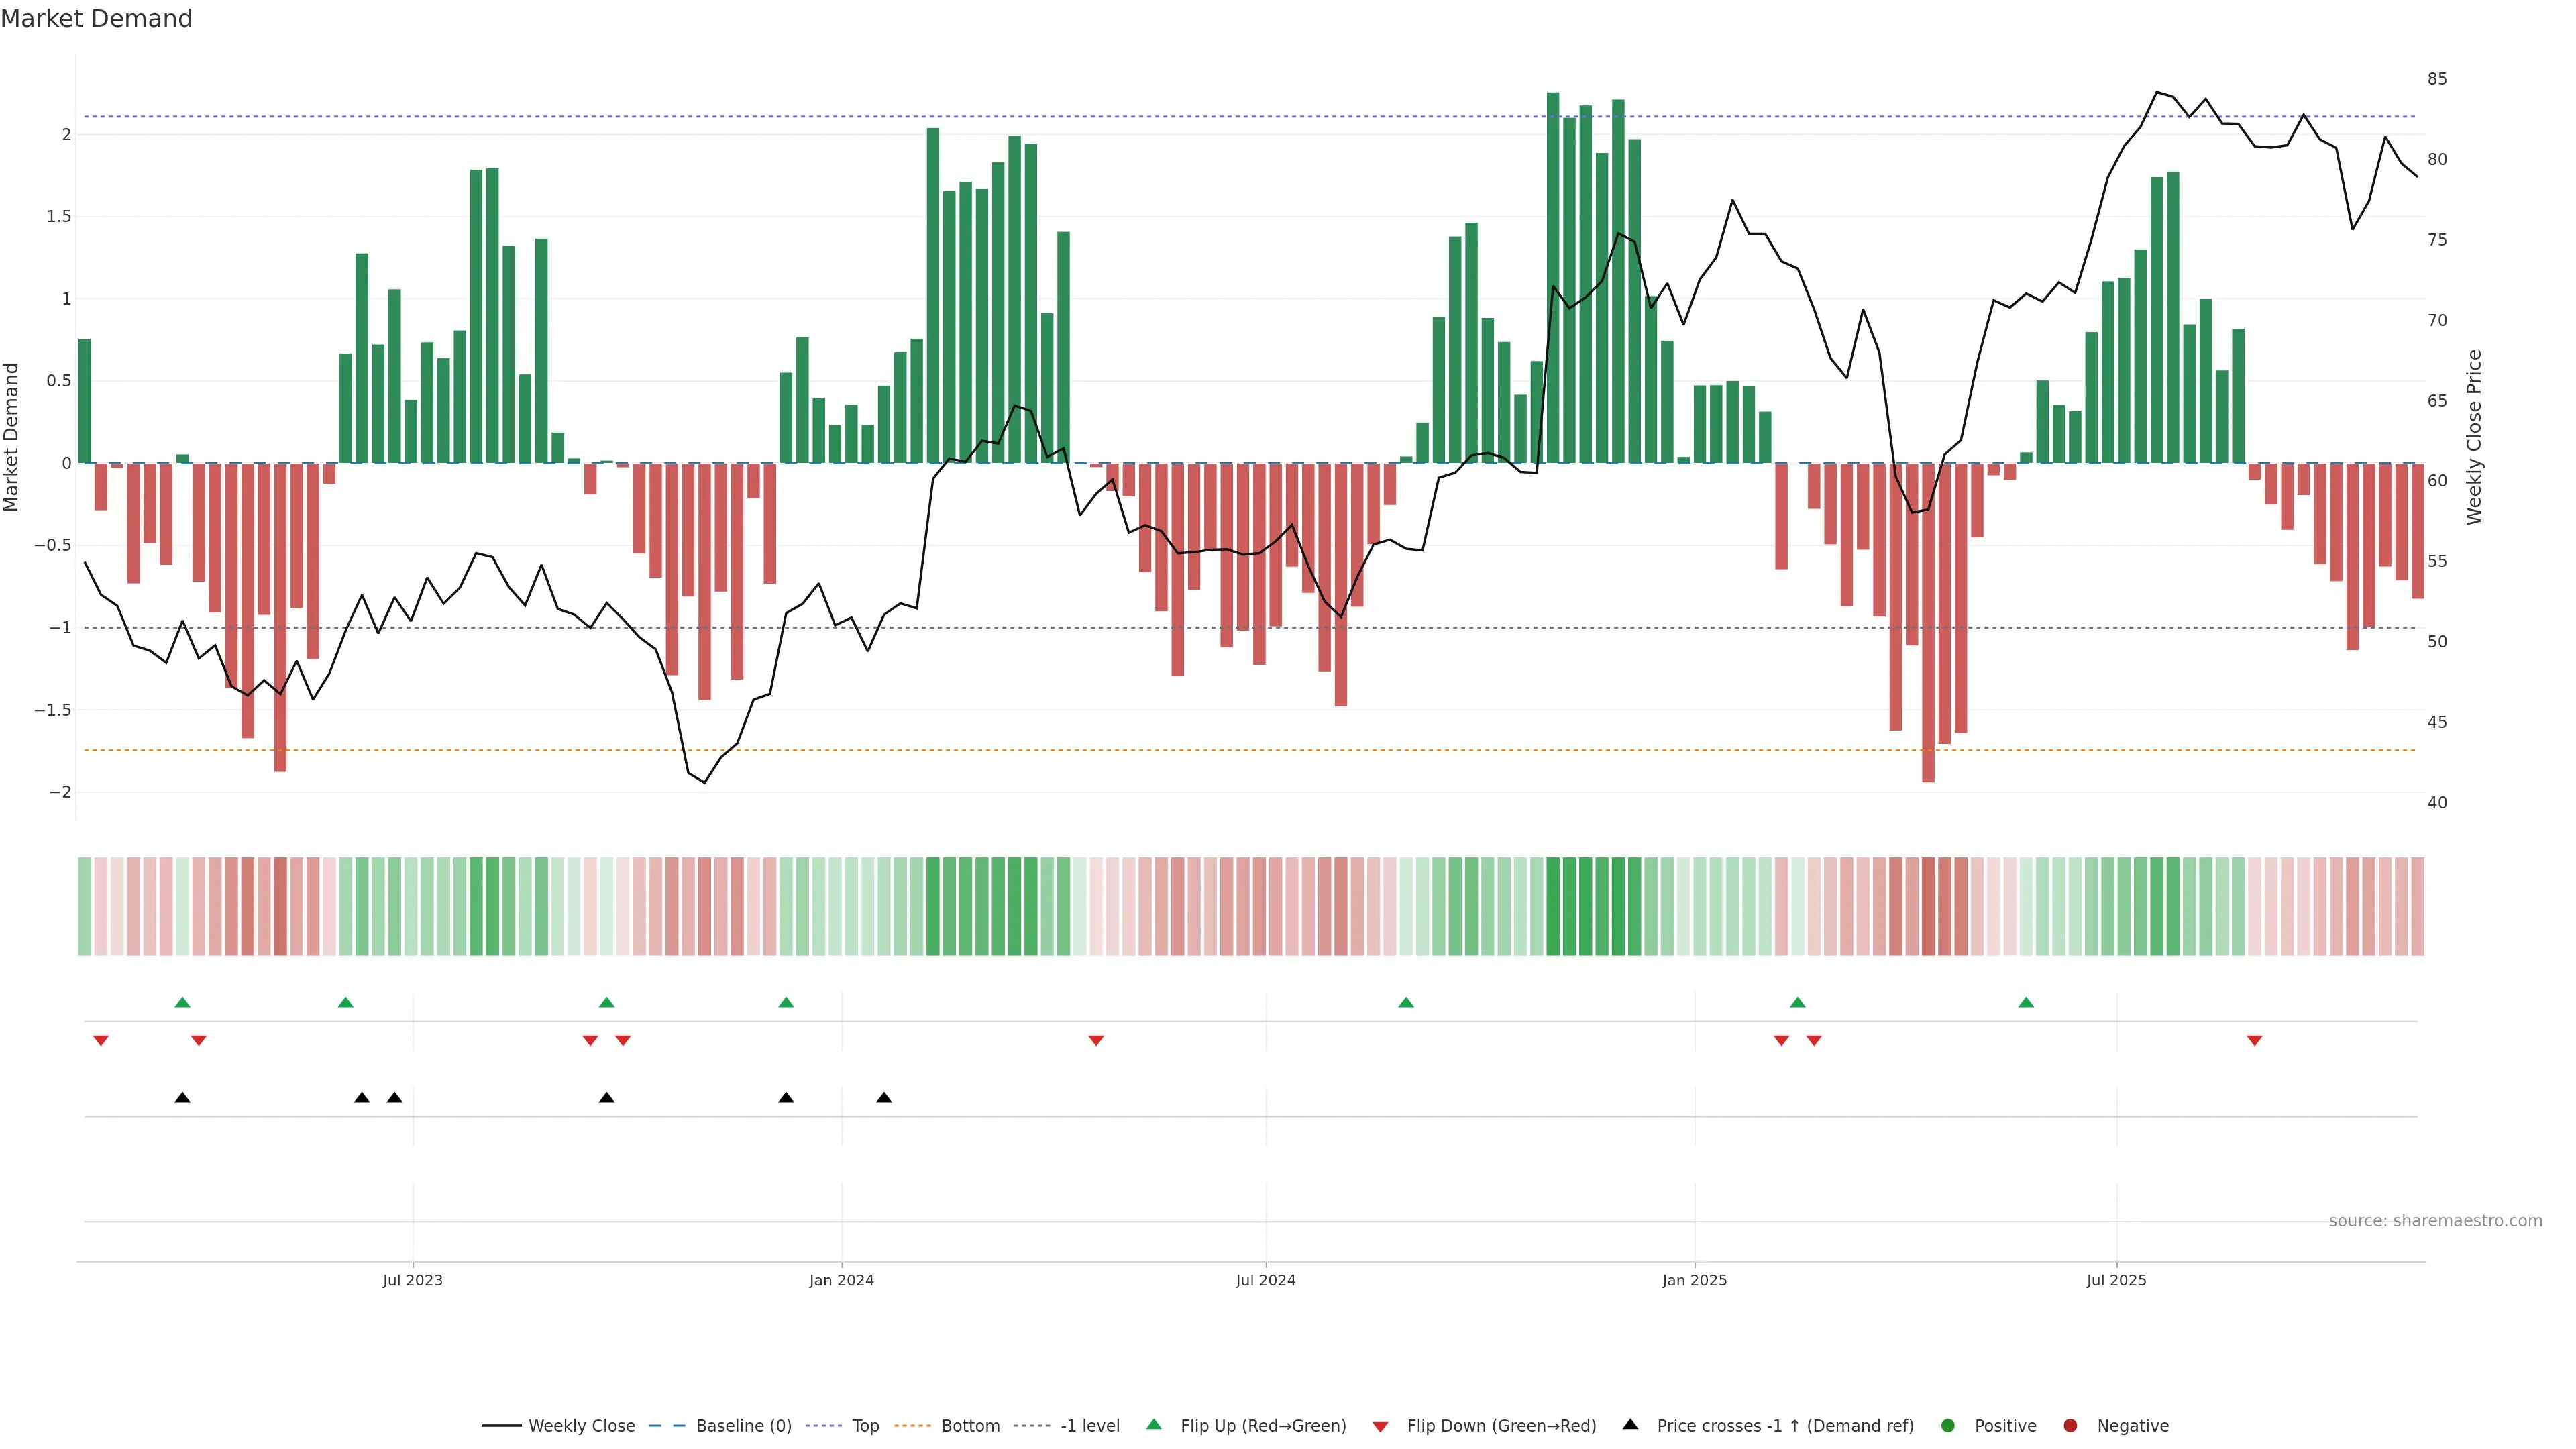The height and width of the screenshot is (1449, 2576).
Task: Click the Jan 2025 x-axis label
Action: 1694,1280
